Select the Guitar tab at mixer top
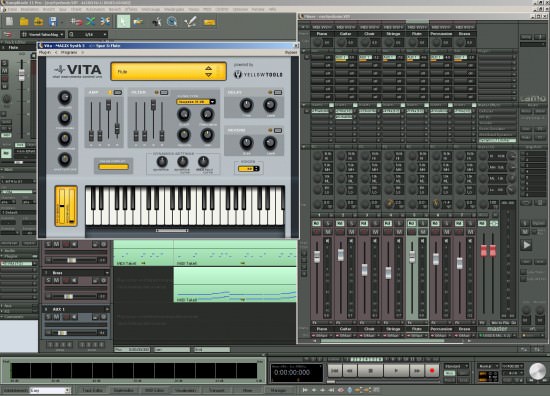 [x=346, y=34]
